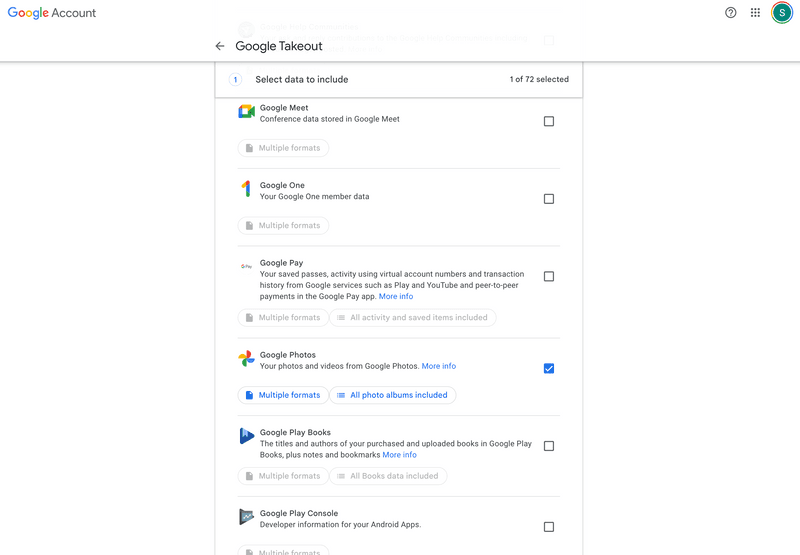This screenshot has width=800, height=555.
Task: Tick the Google Pay checkbox
Action: coord(549,277)
